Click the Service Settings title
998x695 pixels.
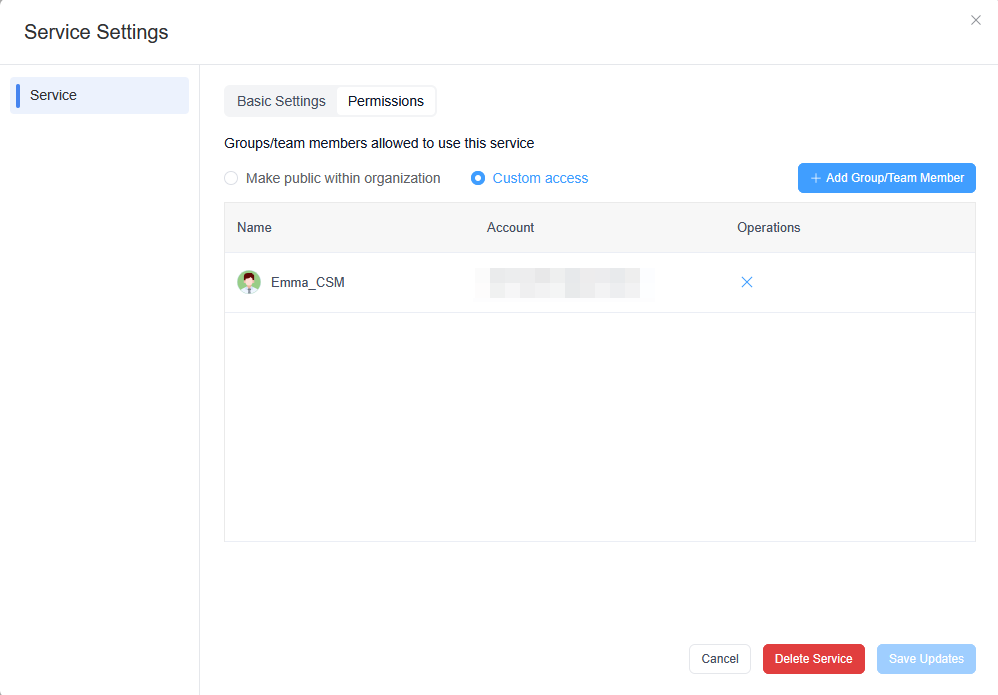(x=96, y=32)
